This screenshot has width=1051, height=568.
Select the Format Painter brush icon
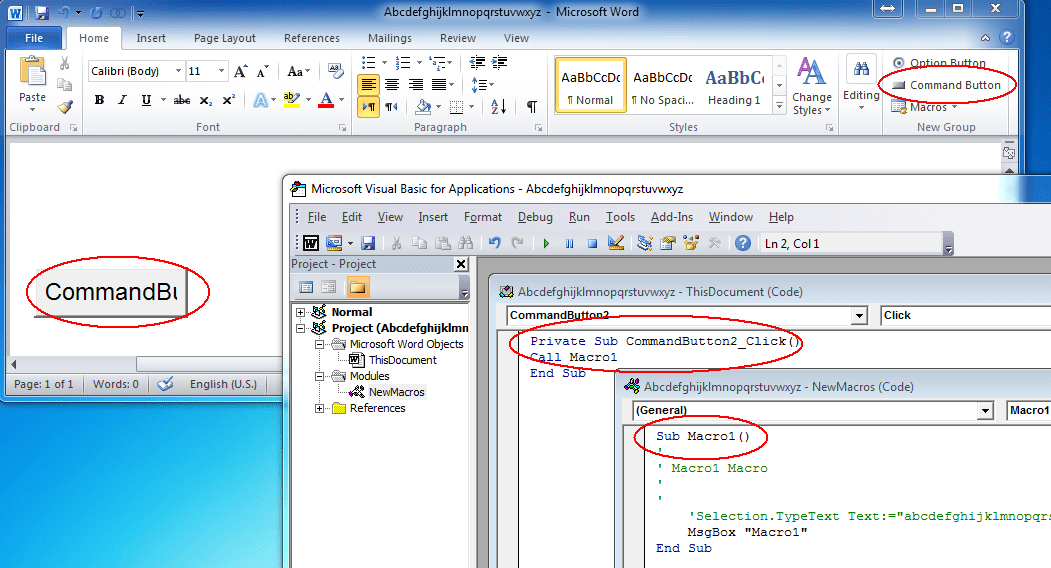(64, 107)
